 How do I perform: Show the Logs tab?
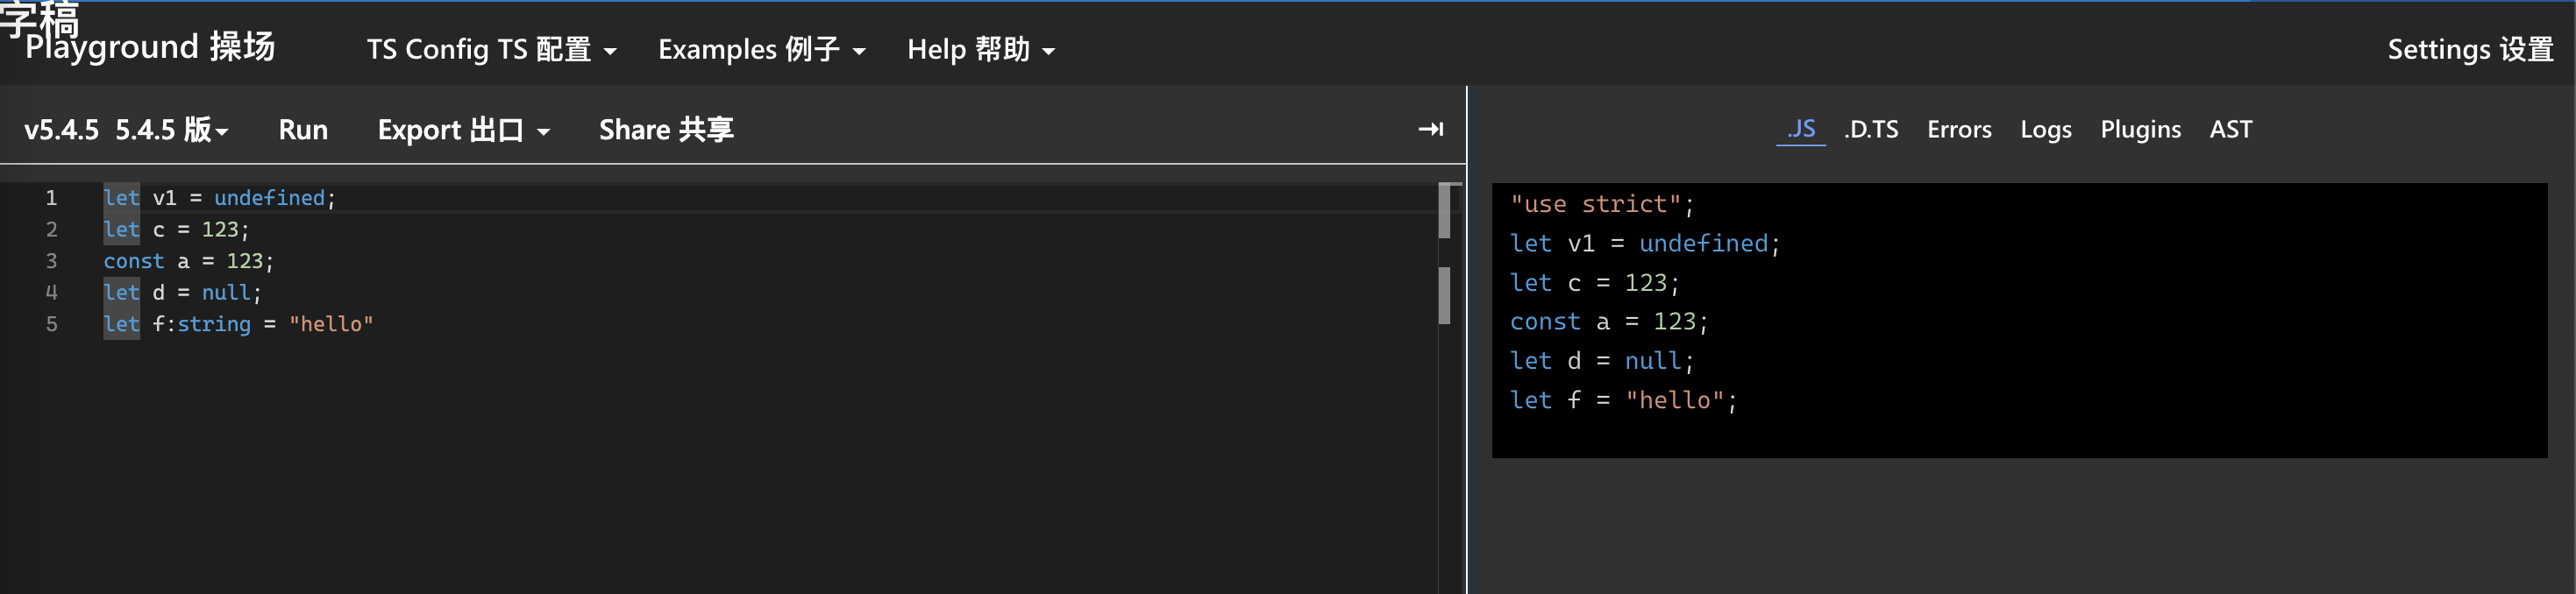2045,129
